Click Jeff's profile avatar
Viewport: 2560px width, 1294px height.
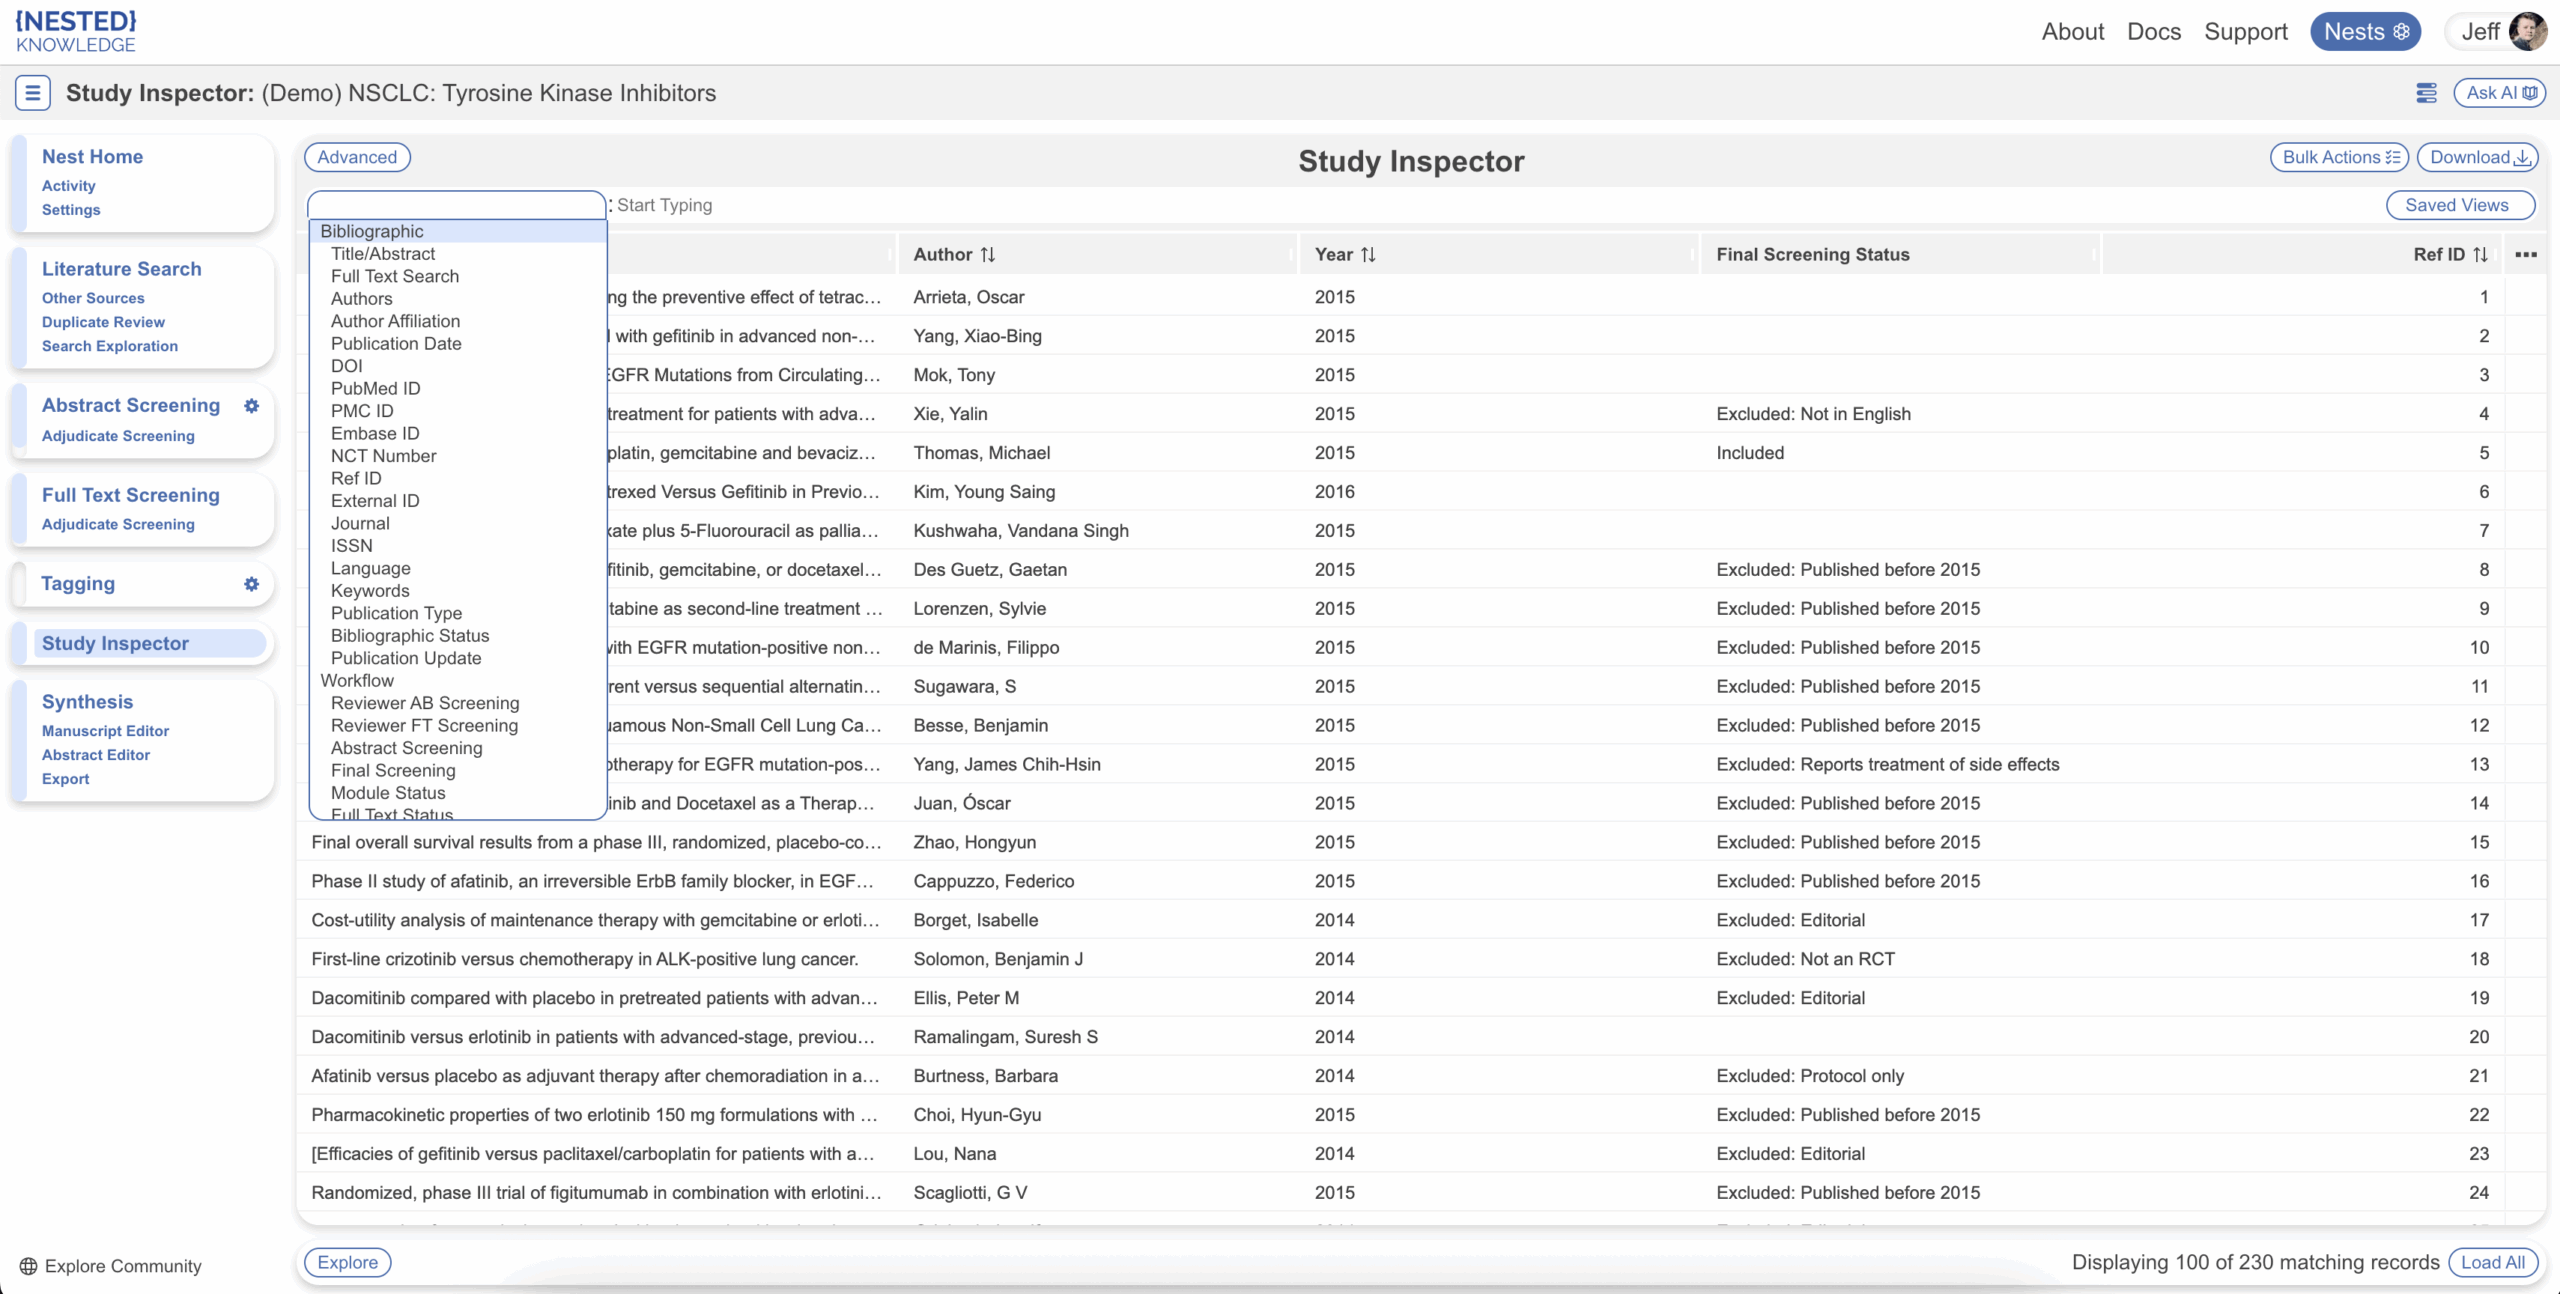(2527, 32)
